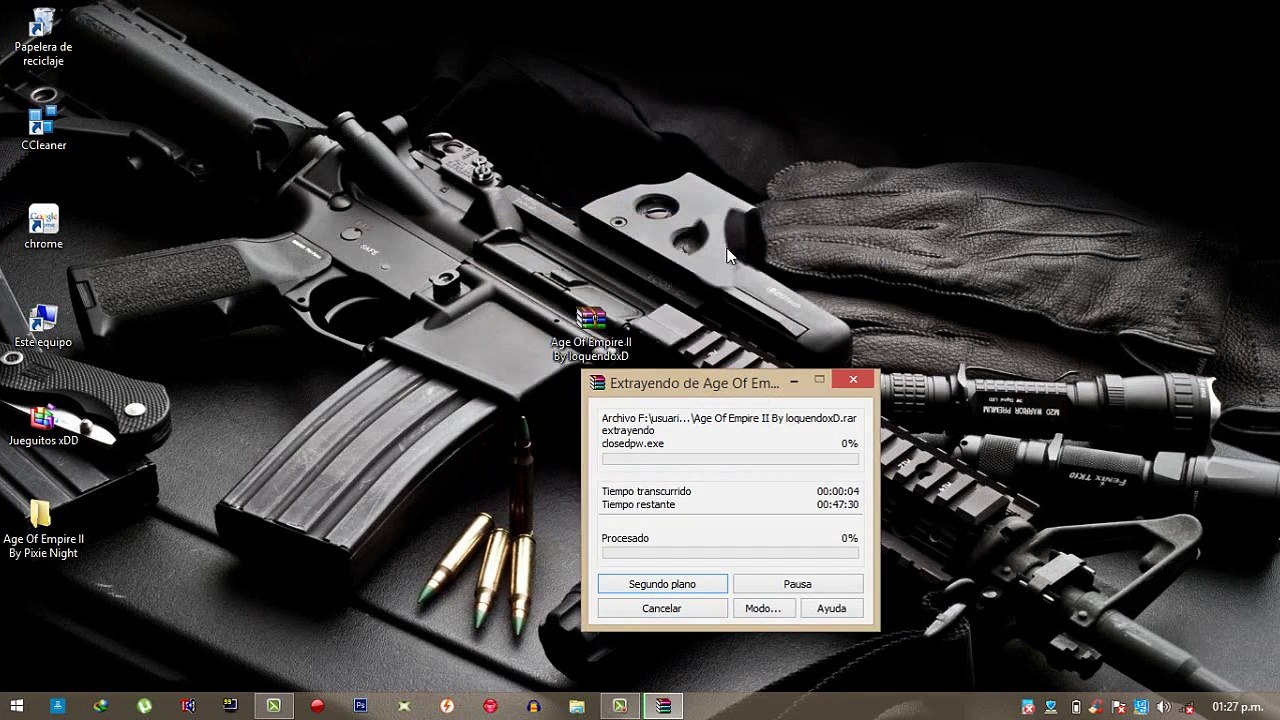Open WinRAR help with Ayuda
The width and height of the screenshot is (1280, 720).
(x=831, y=608)
